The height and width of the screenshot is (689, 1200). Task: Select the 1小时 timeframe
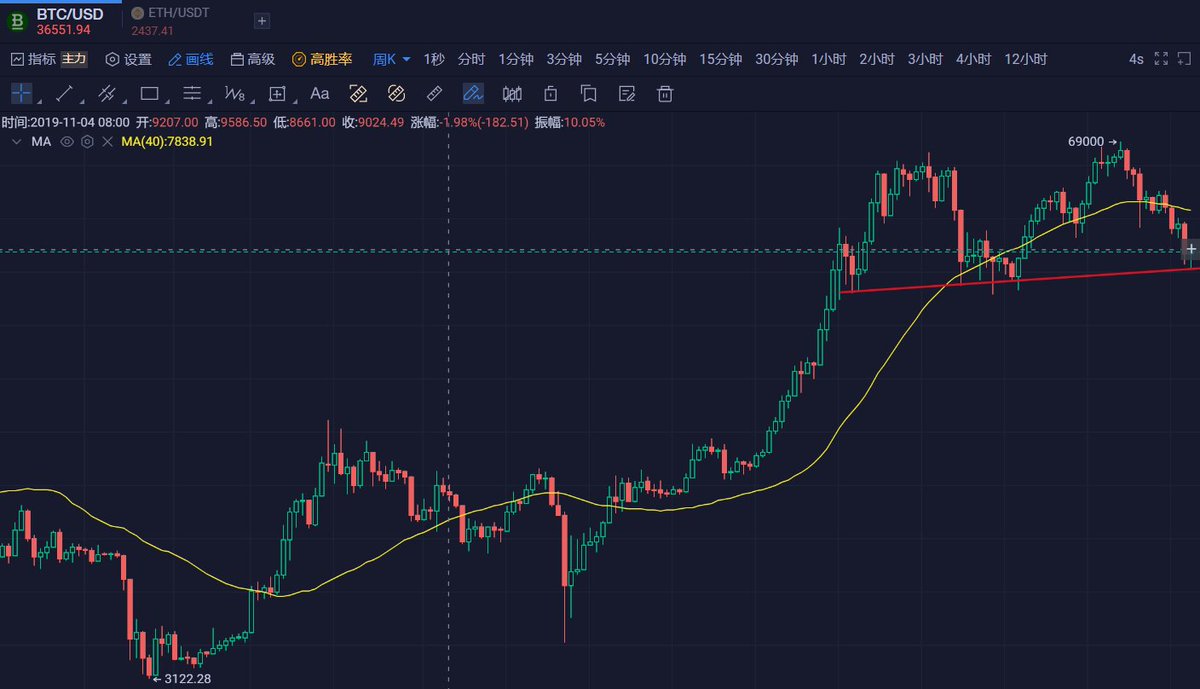(829, 59)
